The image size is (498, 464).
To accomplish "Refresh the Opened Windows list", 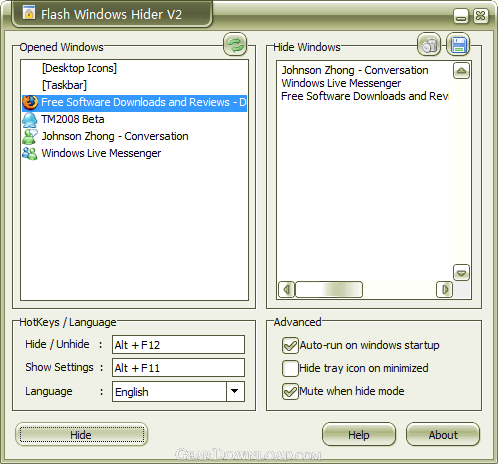I will pos(235,44).
